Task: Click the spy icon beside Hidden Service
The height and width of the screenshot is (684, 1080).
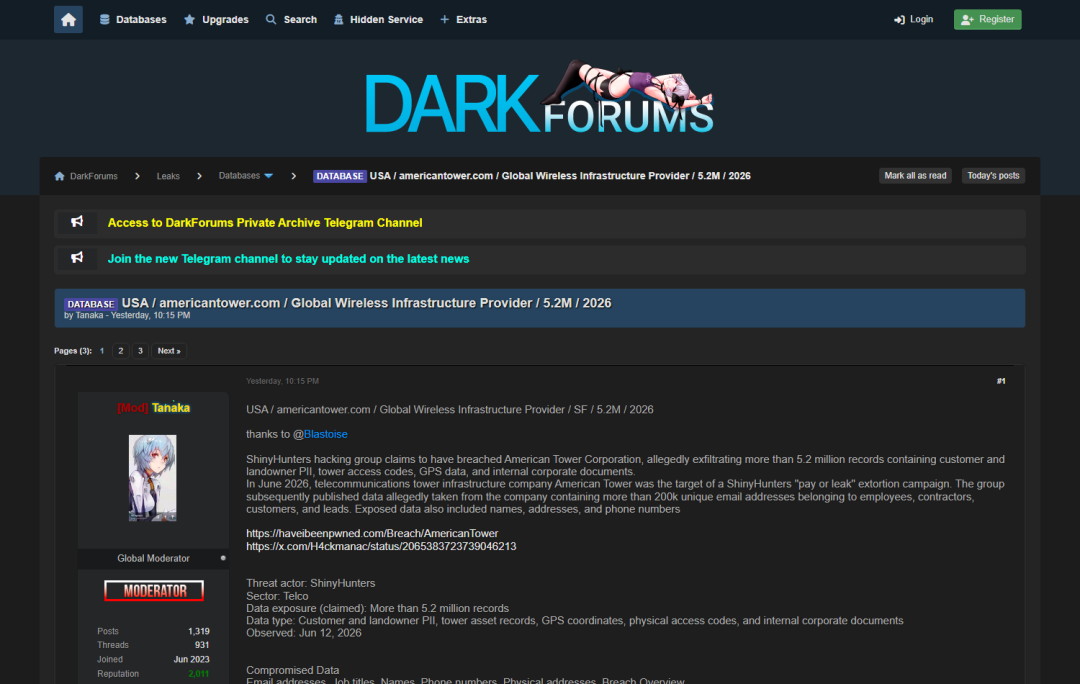Action: [338, 19]
